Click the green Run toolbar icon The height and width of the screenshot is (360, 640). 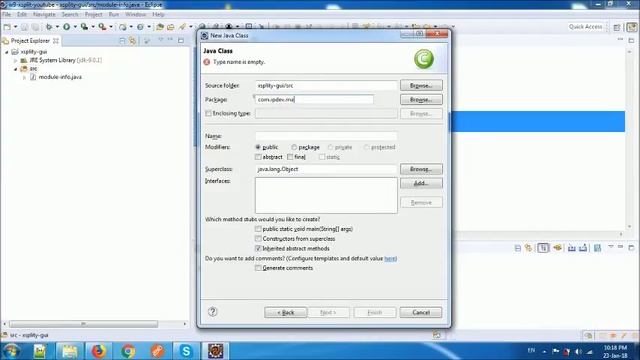coord(66,27)
